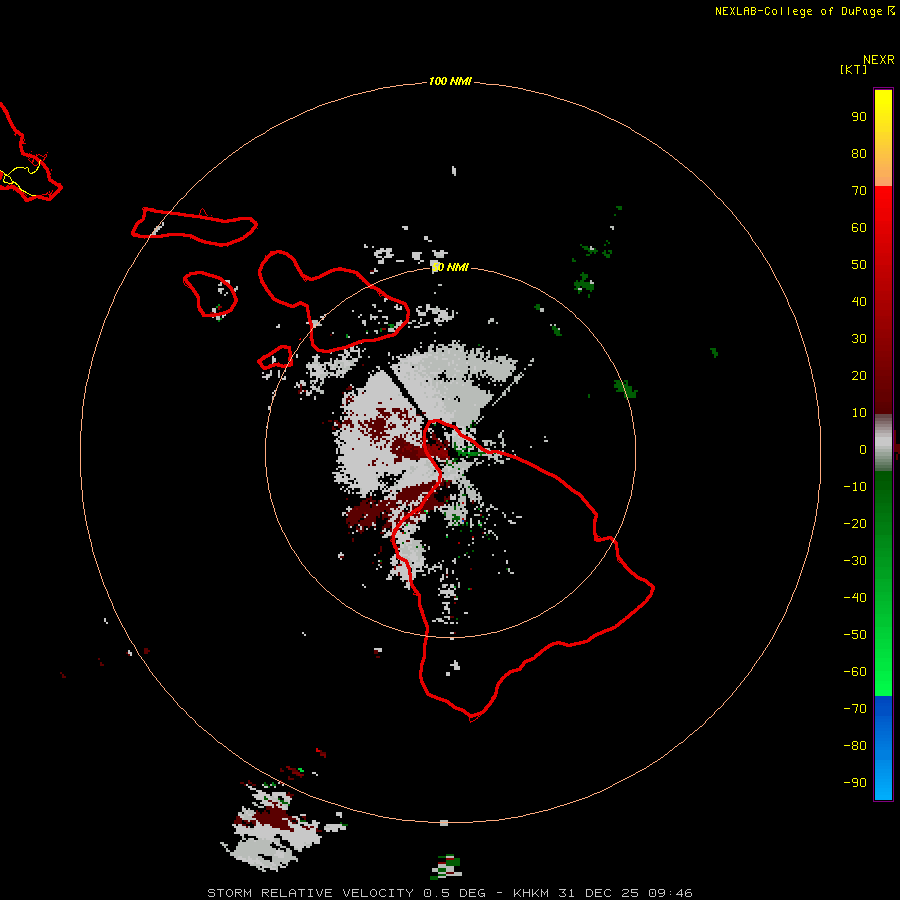
Task: Click the NEXLAB-College of DuPage credit text
Action: [x=799, y=11]
